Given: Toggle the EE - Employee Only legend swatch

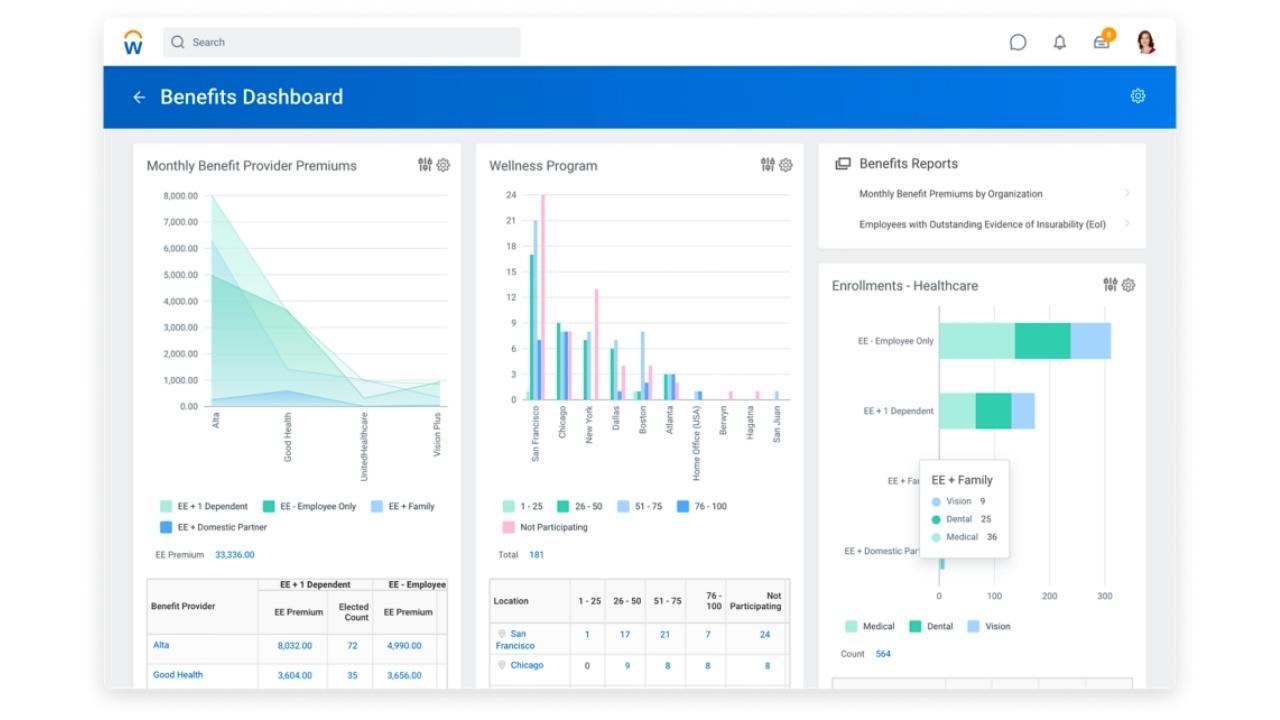Looking at the screenshot, I should (269, 506).
